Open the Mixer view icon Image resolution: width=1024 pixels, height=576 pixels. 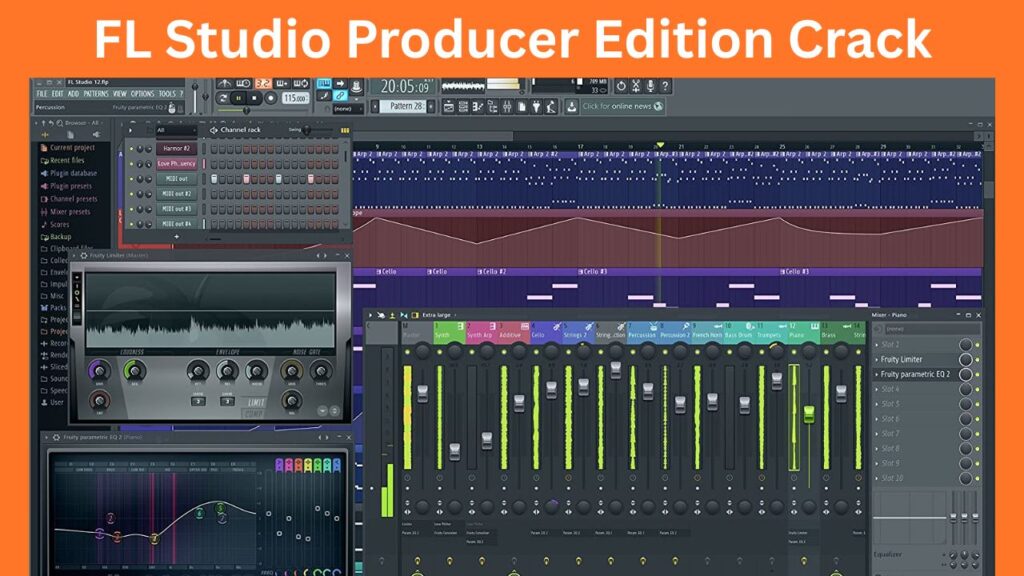[x=507, y=106]
